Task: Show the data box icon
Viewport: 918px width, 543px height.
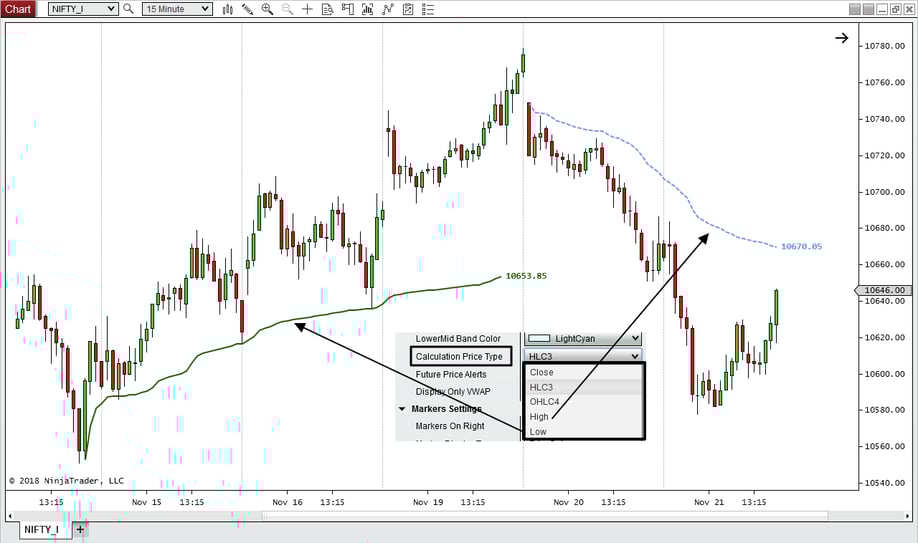Action: (x=328, y=9)
